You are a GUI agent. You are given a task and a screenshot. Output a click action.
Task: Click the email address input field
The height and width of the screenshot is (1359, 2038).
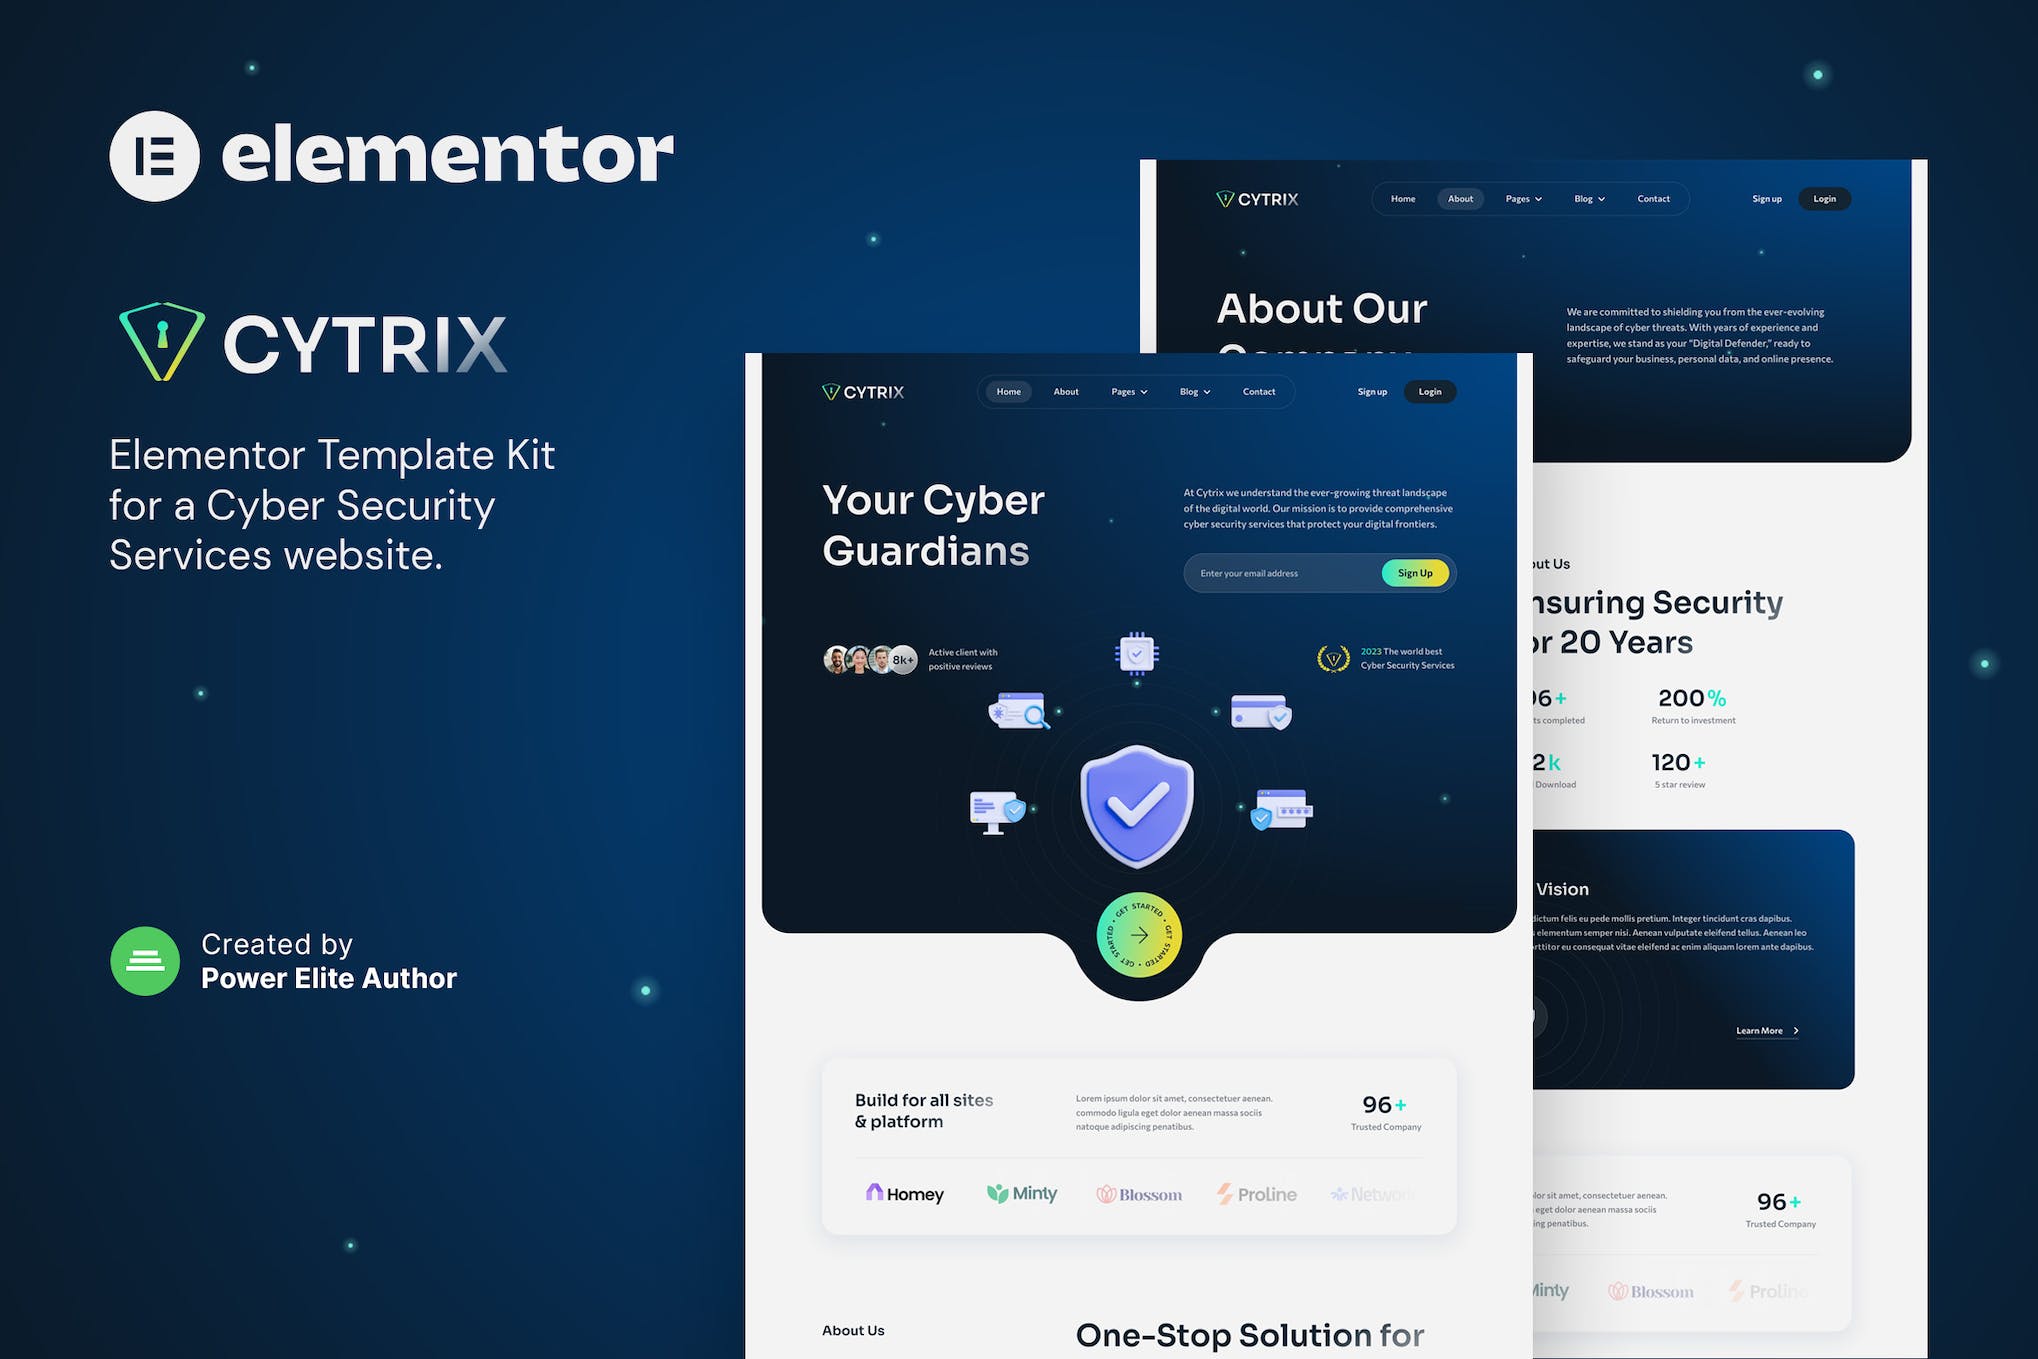1281,573
